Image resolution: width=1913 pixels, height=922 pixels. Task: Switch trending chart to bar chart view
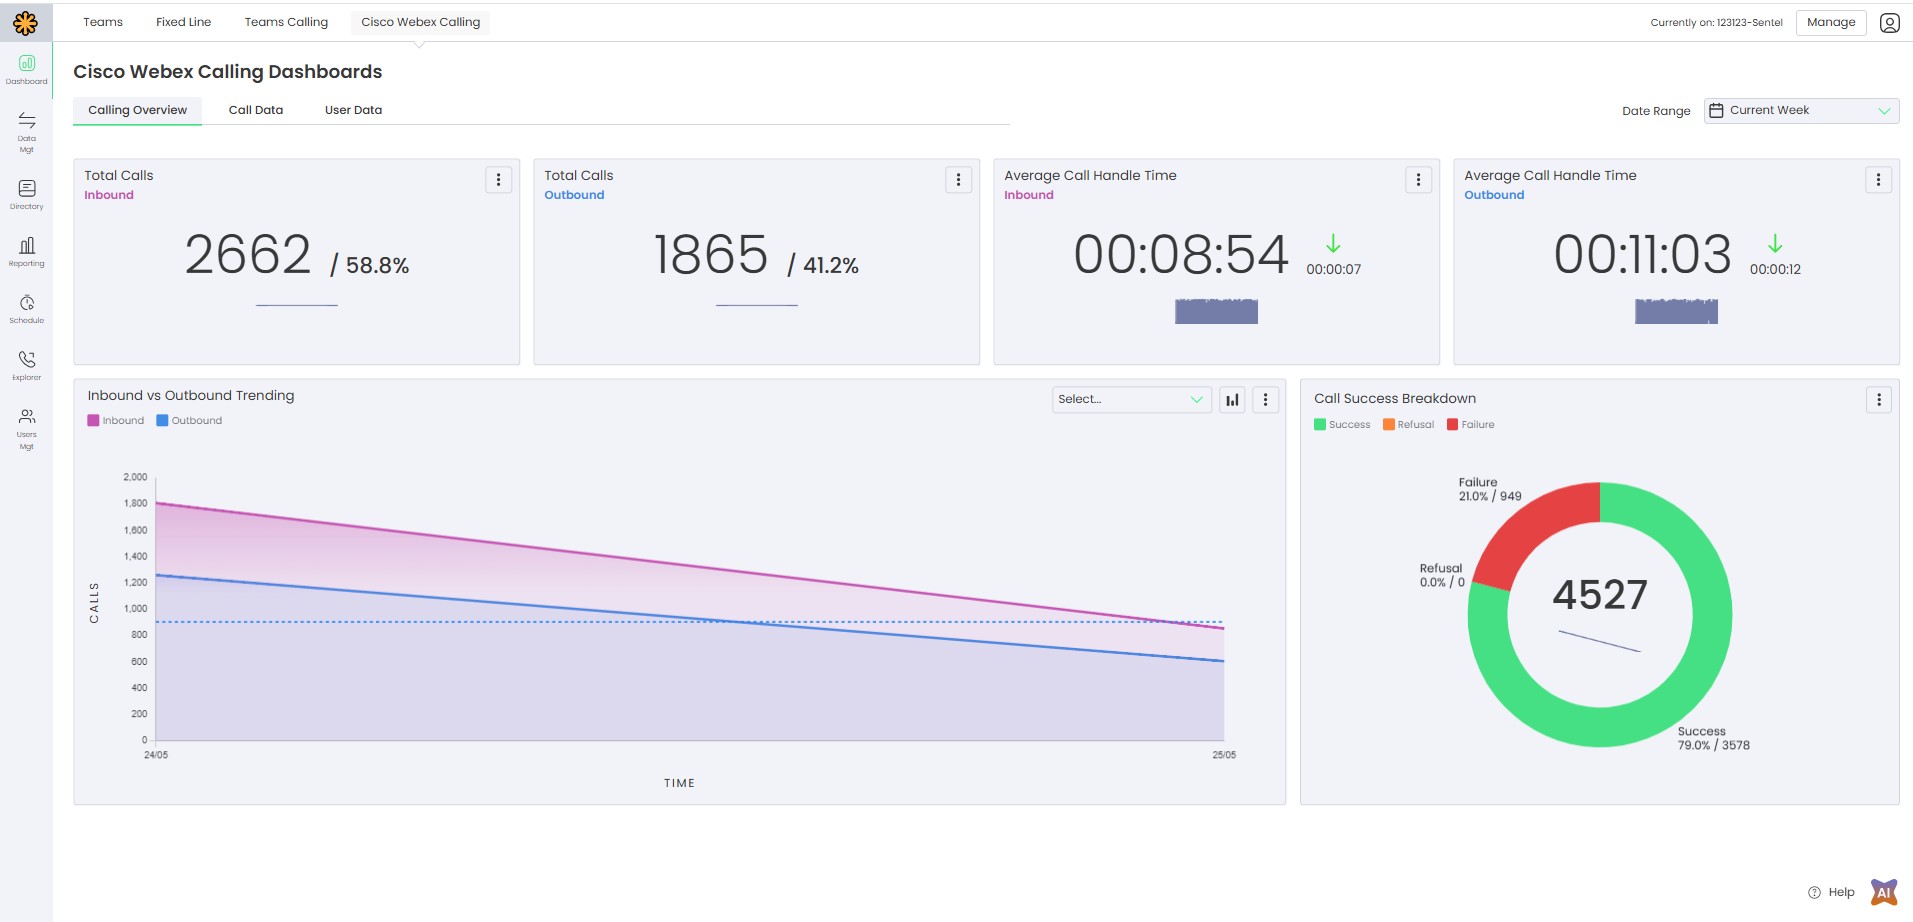click(1232, 400)
